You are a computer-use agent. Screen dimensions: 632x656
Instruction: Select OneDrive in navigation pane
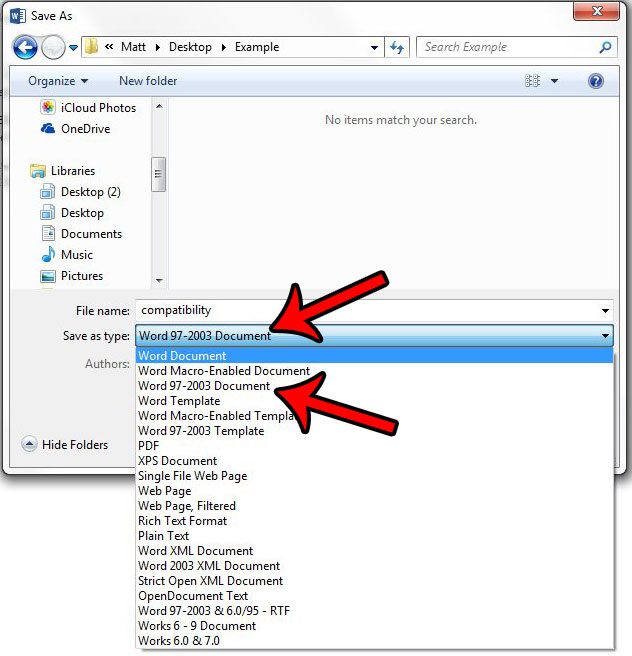pyautogui.click(x=86, y=129)
